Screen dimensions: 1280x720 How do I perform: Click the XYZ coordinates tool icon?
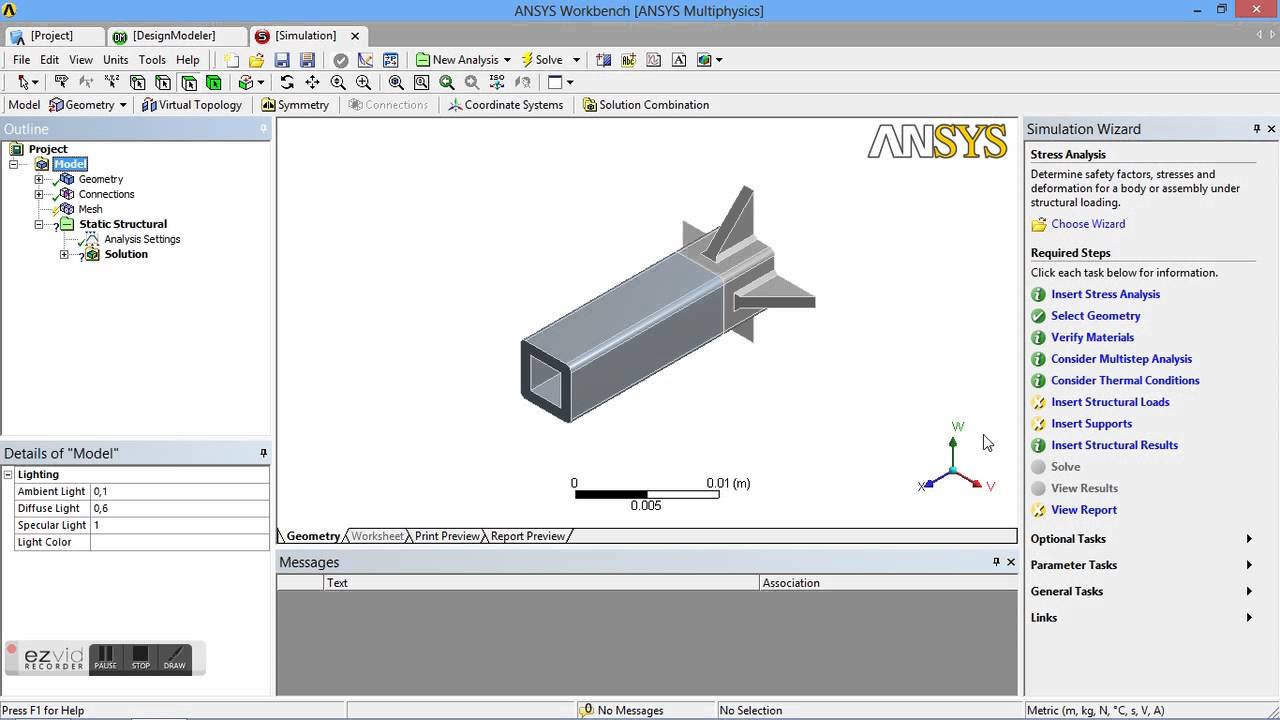[x=111, y=82]
